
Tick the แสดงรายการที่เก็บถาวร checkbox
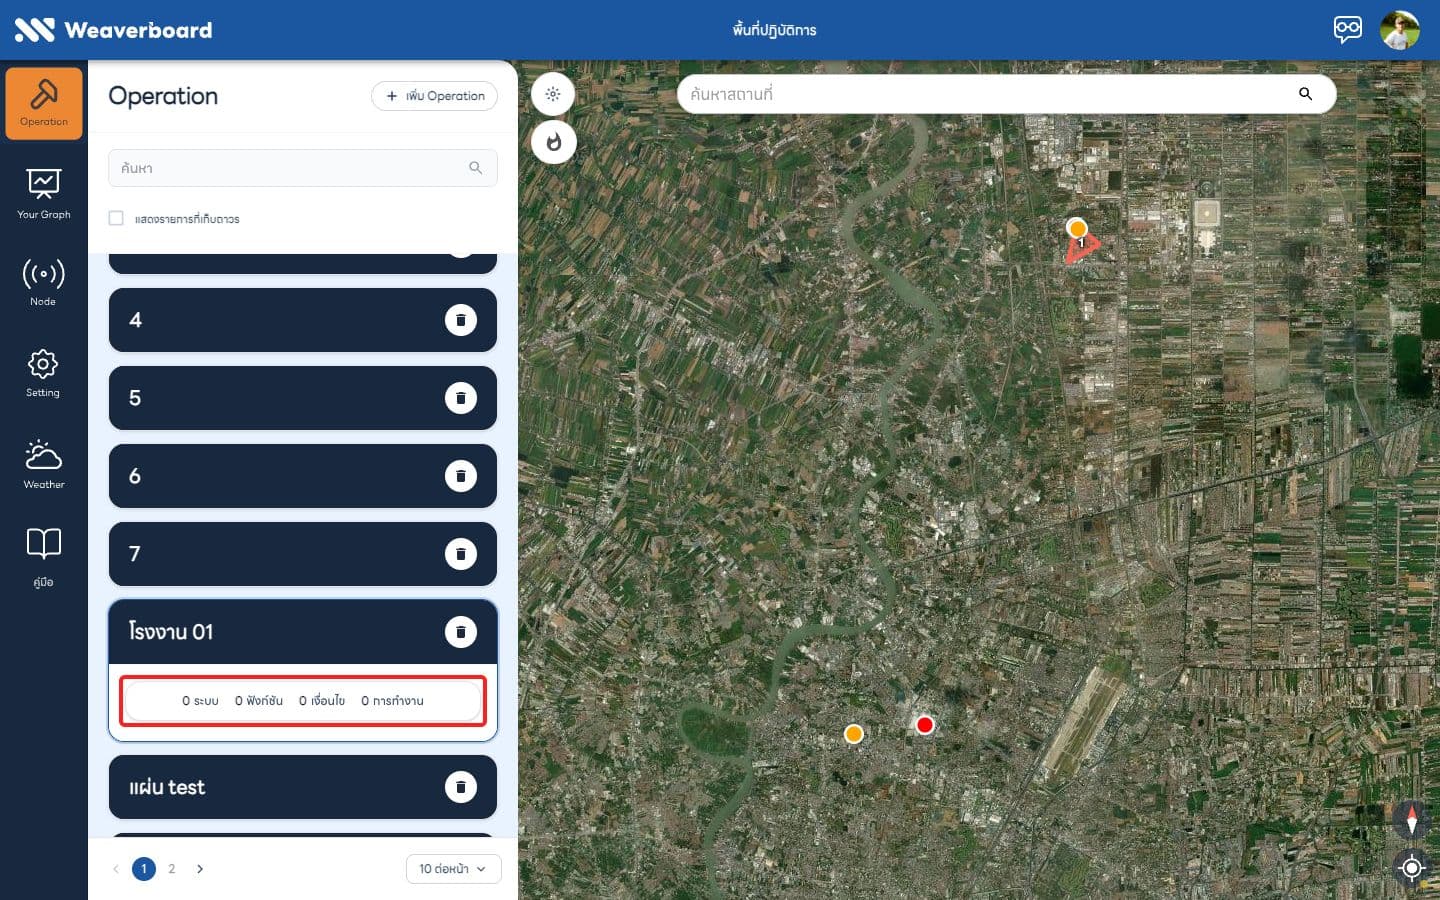click(116, 218)
